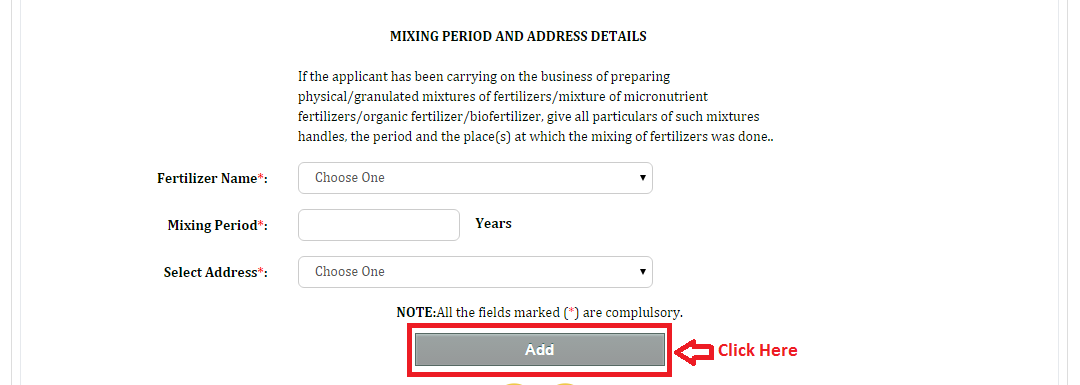Click the Select Address label
Viewport: 1080px width, 385px height.
[x=216, y=272]
